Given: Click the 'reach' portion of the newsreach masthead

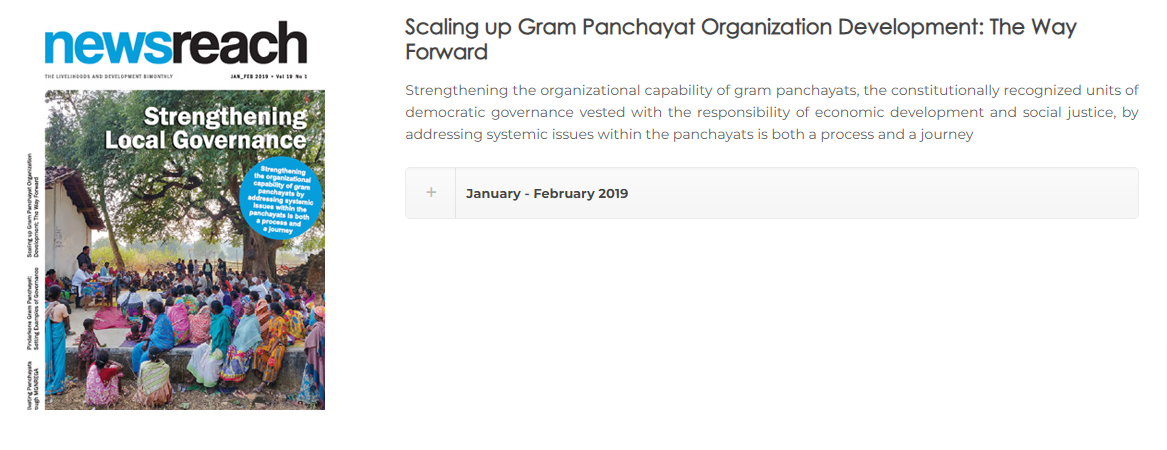Looking at the screenshot, I should click(x=240, y=43).
